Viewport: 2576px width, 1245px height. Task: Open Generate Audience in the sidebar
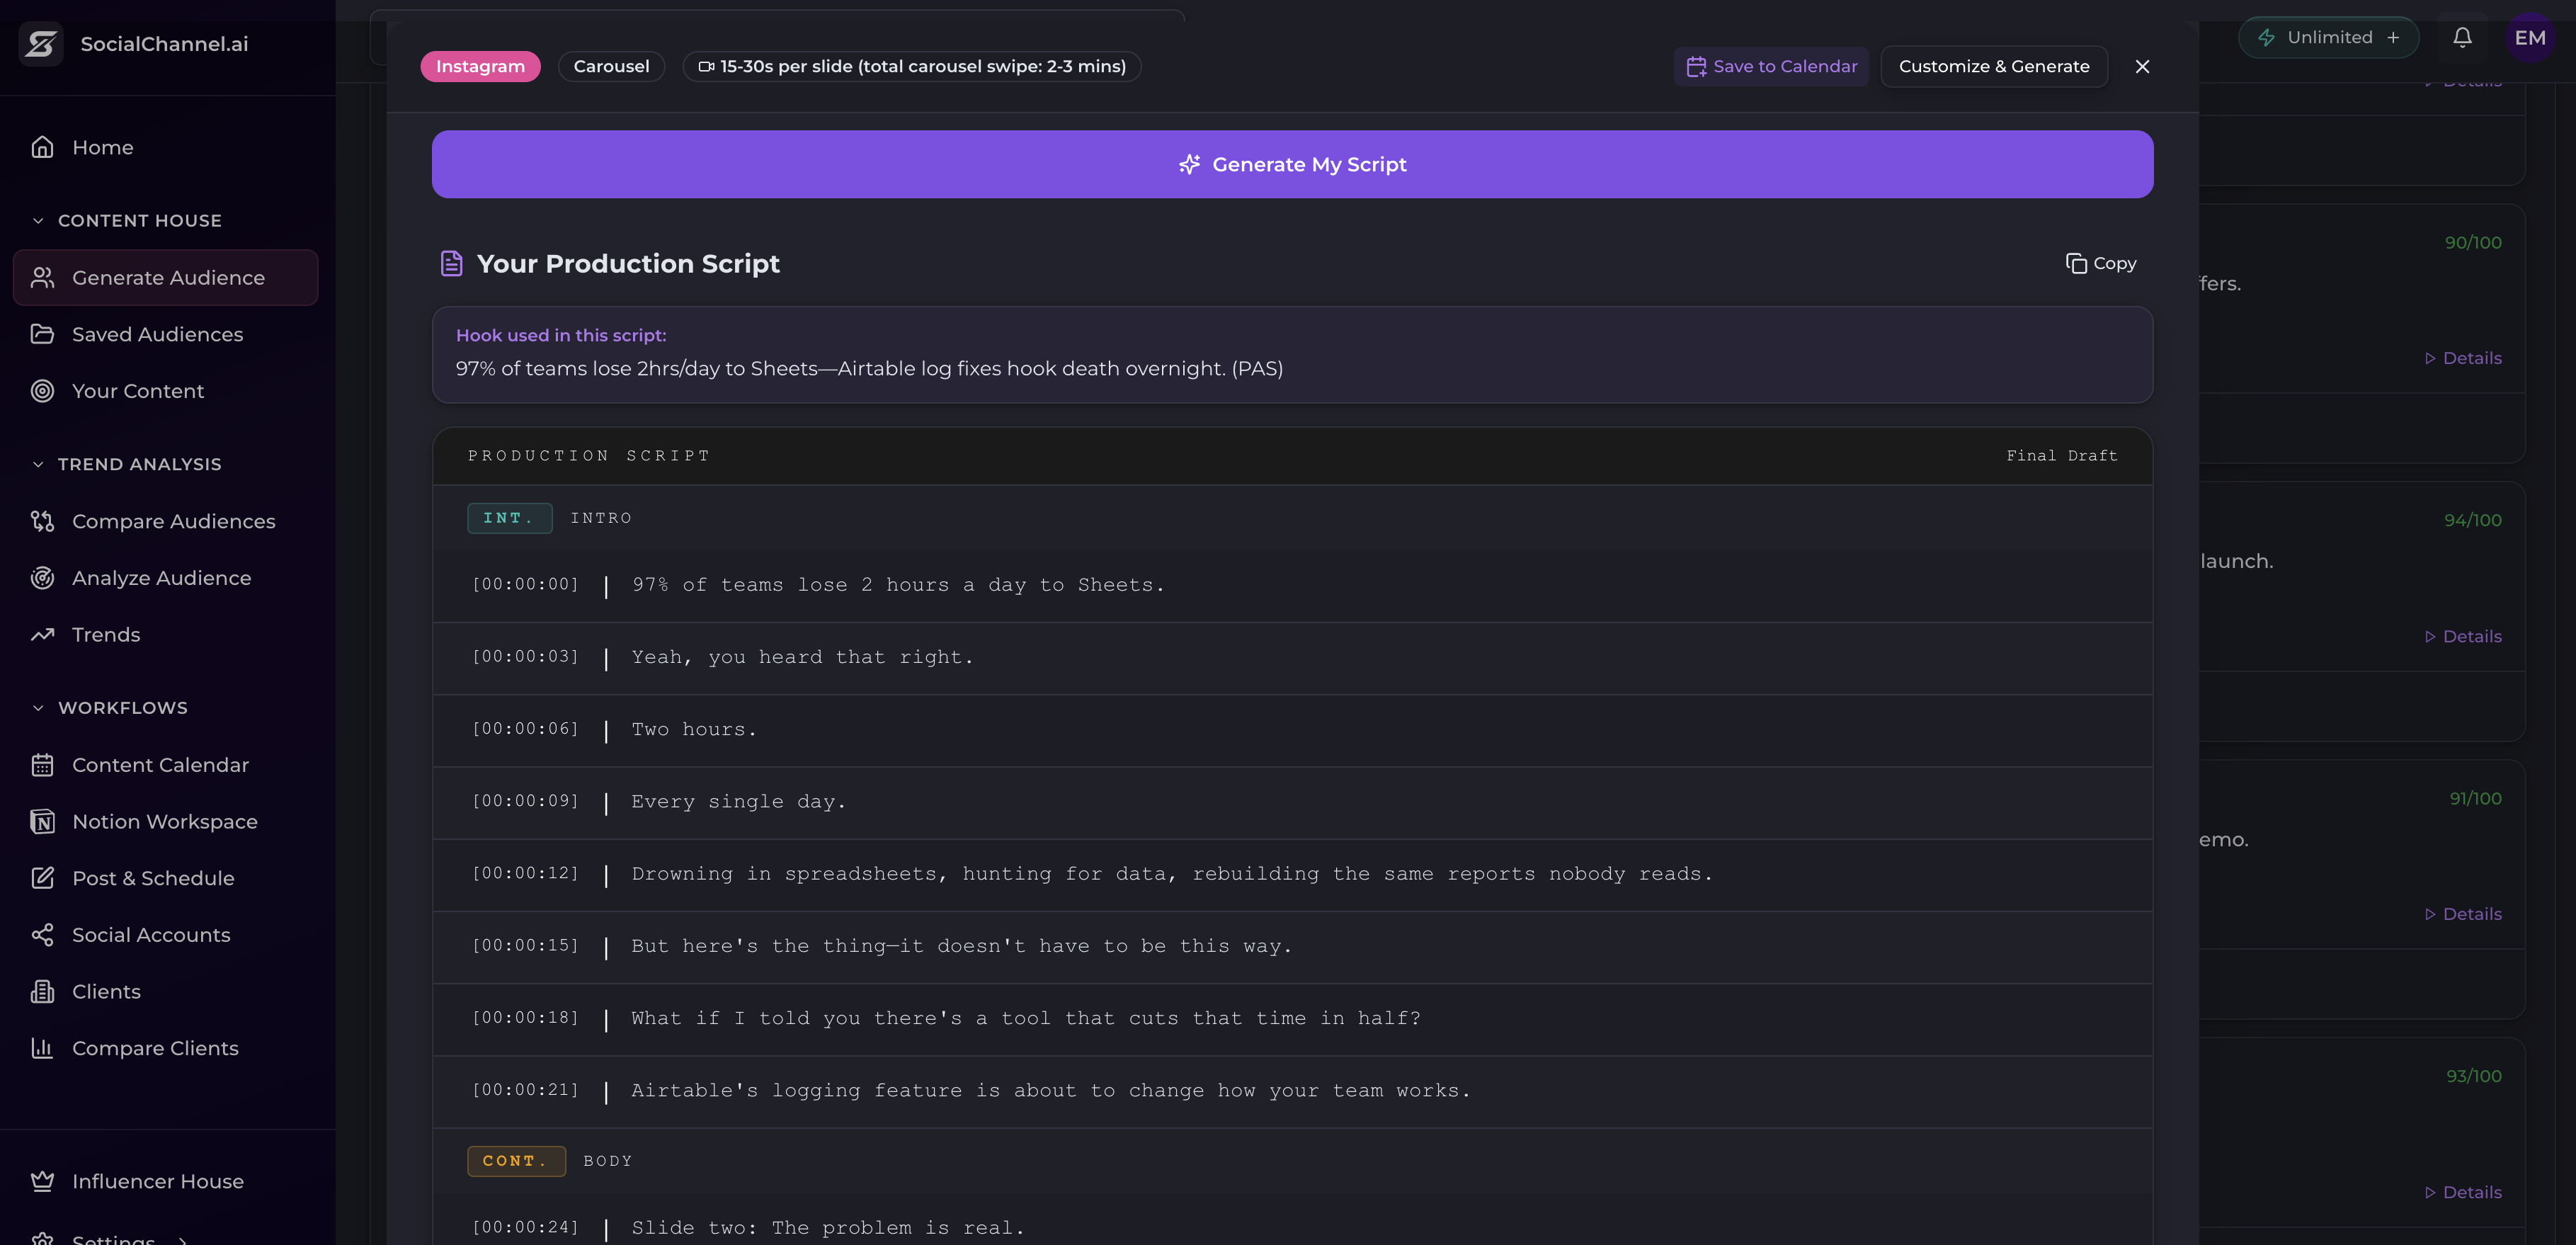pos(166,277)
